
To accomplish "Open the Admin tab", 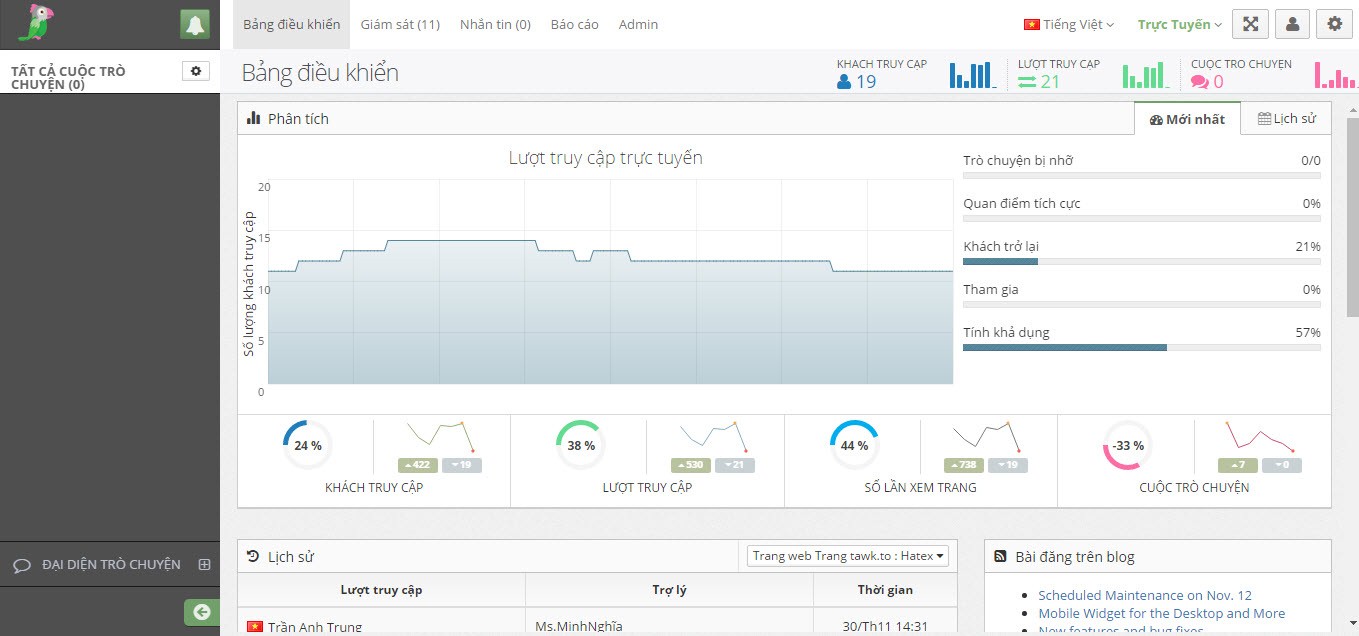I will click(x=638, y=24).
